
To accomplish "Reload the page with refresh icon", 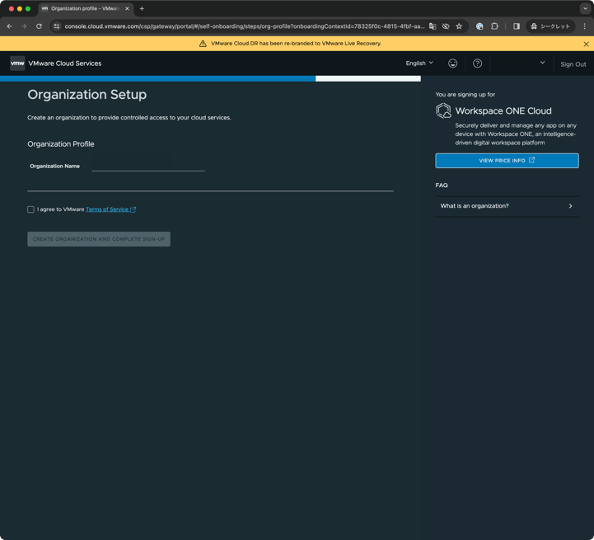I will [39, 26].
